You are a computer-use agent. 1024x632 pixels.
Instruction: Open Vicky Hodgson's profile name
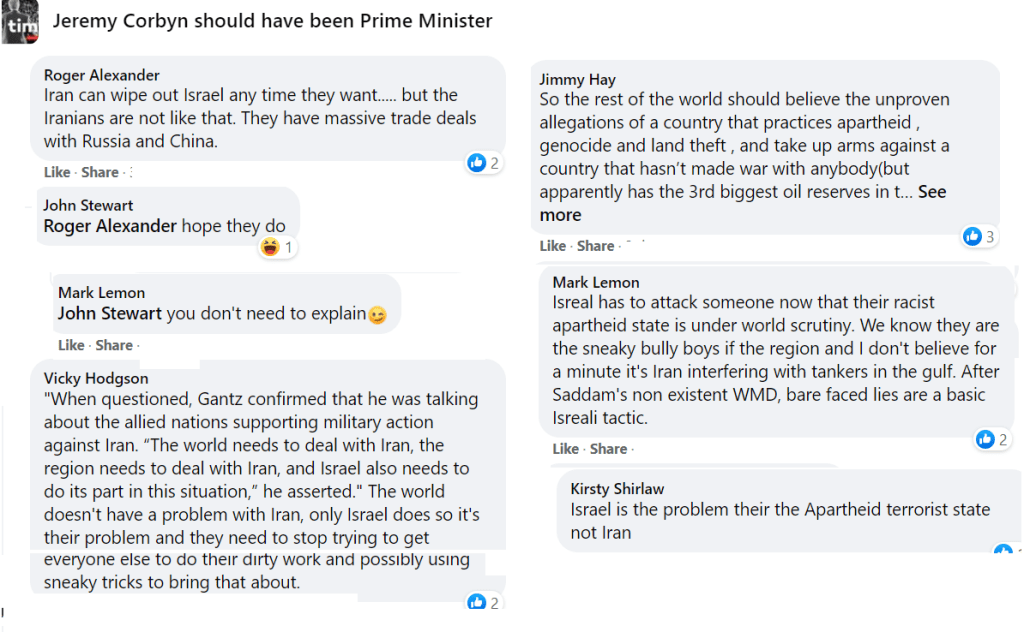[96, 378]
